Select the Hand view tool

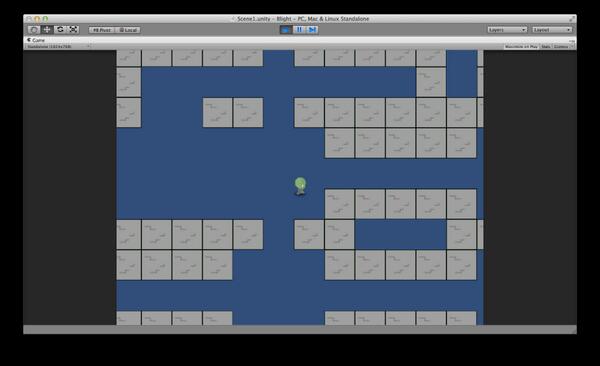coord(34,29)
